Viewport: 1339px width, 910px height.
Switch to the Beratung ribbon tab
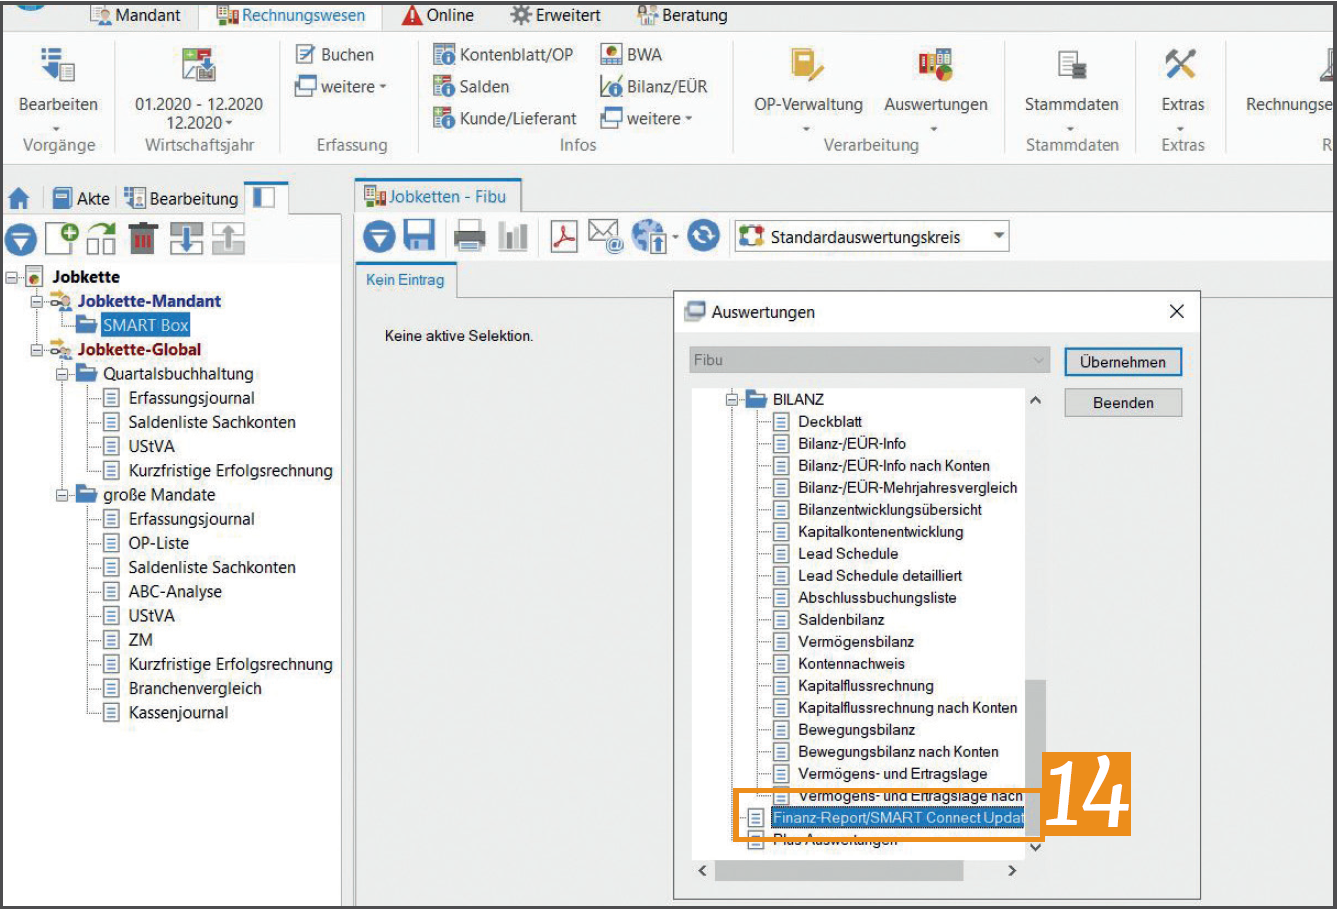point(682,16)
